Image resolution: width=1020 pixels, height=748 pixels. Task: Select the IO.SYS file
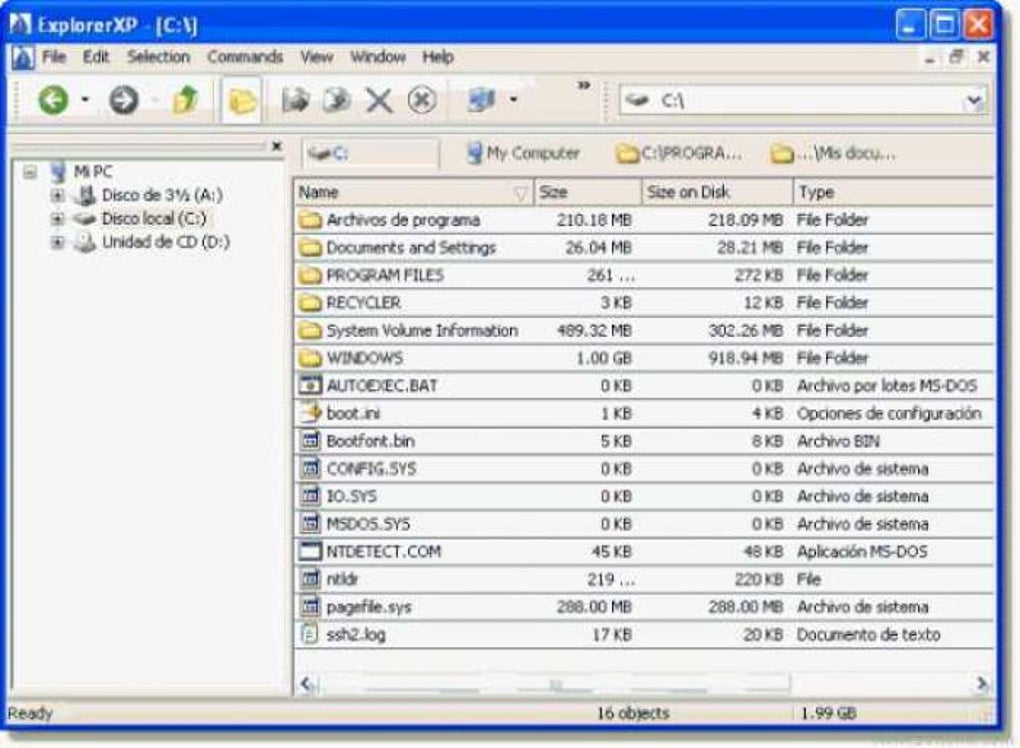(x=351, y=497)
